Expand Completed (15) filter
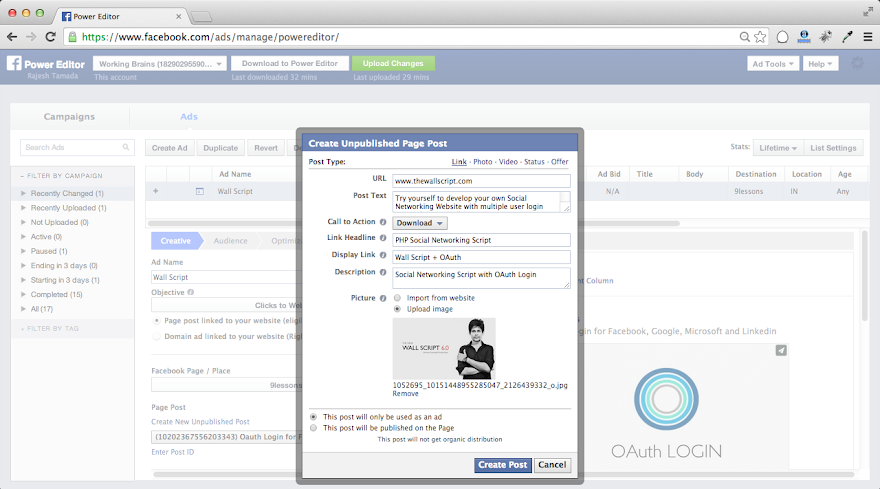Viewport: 880px width, 489px height. pos(24,294)
